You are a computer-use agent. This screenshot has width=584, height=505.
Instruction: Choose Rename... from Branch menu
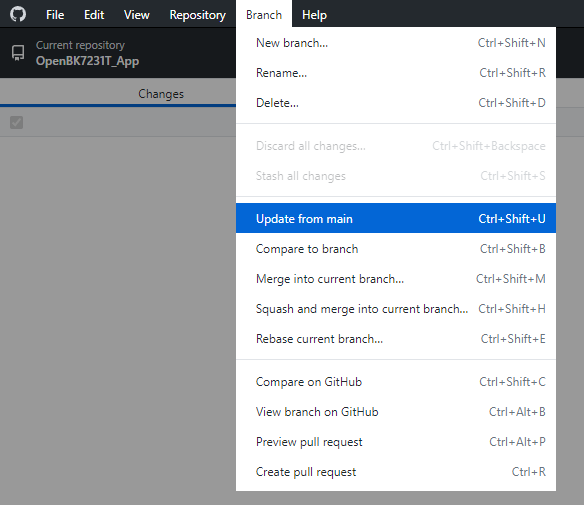pyautogui.click(x=396, y=73)
